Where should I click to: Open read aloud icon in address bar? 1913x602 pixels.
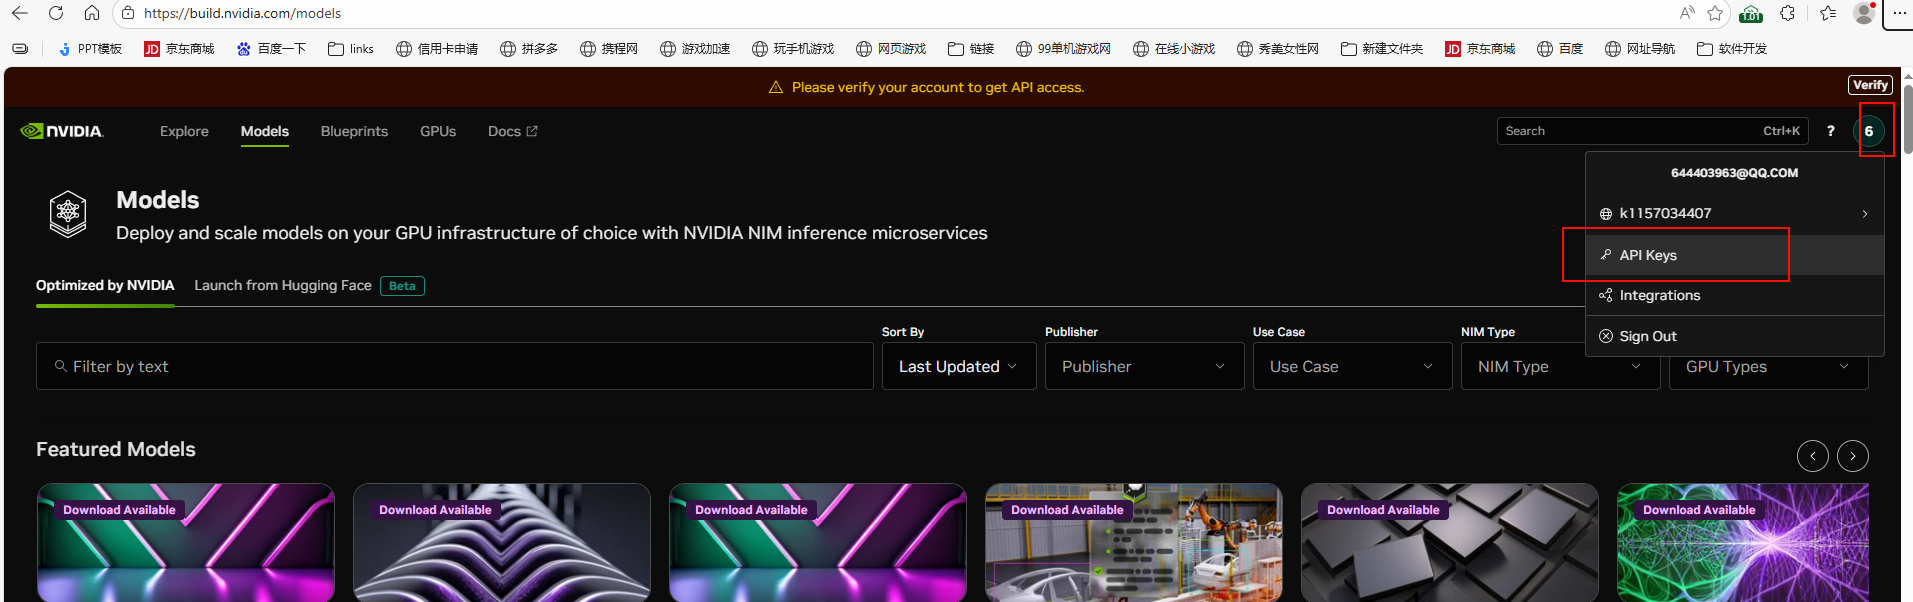click(1687, 13)
